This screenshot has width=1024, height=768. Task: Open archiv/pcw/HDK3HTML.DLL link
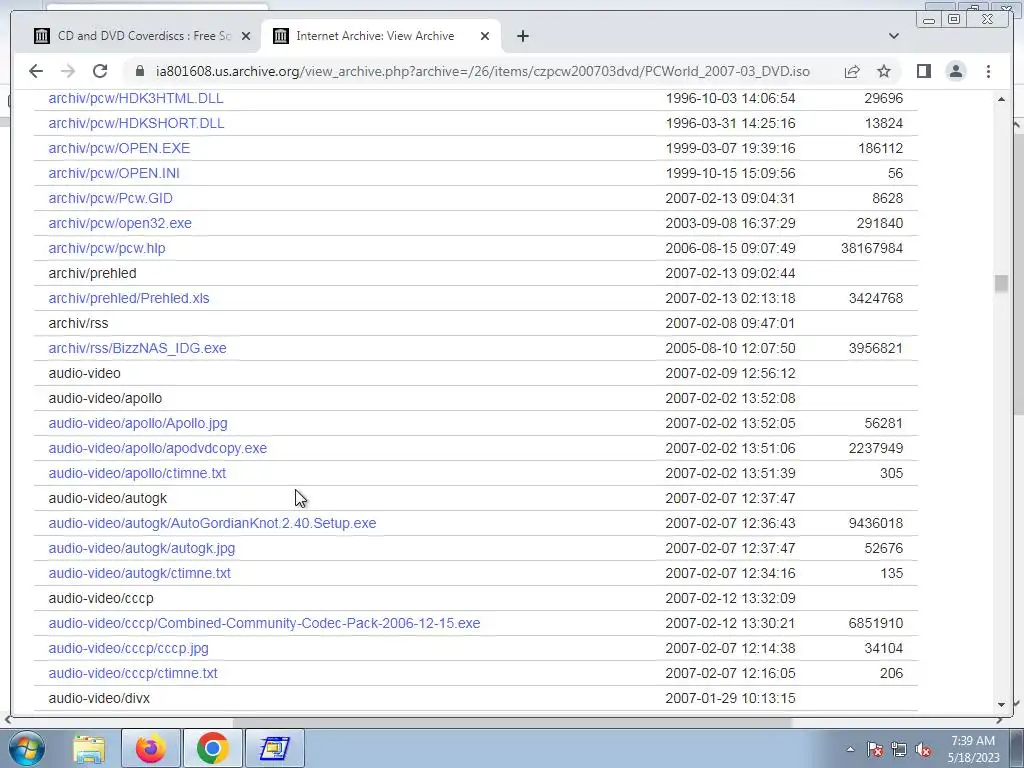pos(136,98)
